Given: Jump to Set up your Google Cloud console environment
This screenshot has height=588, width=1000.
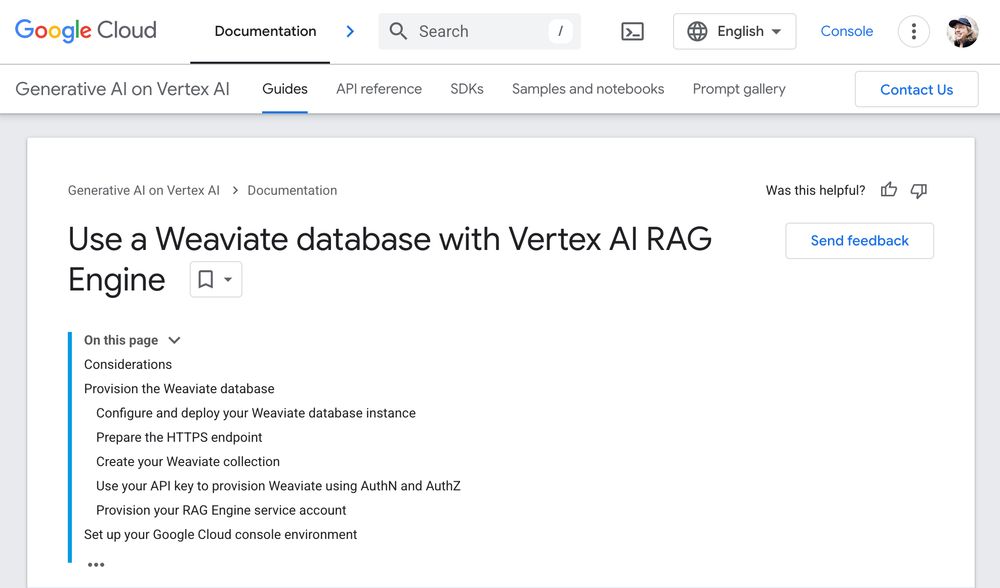Looking at the screenshot, I should (221, 534).
